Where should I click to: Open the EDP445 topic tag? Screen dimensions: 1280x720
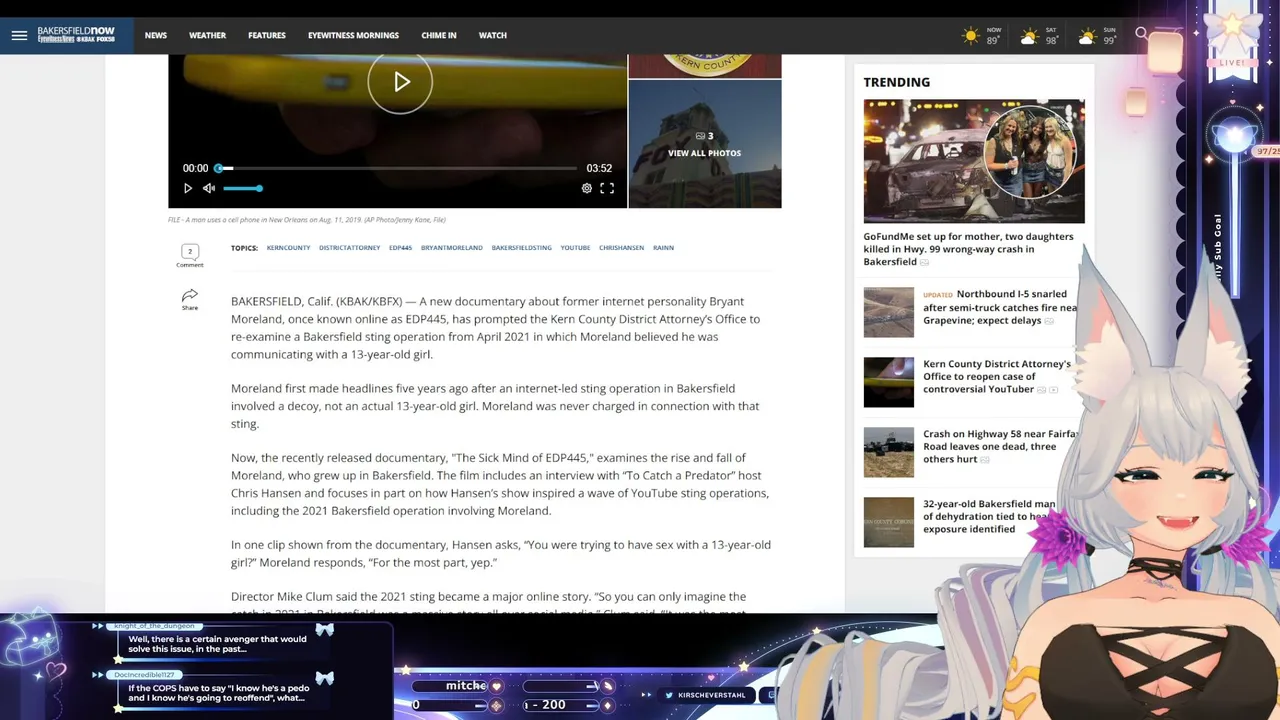[400, 247]
